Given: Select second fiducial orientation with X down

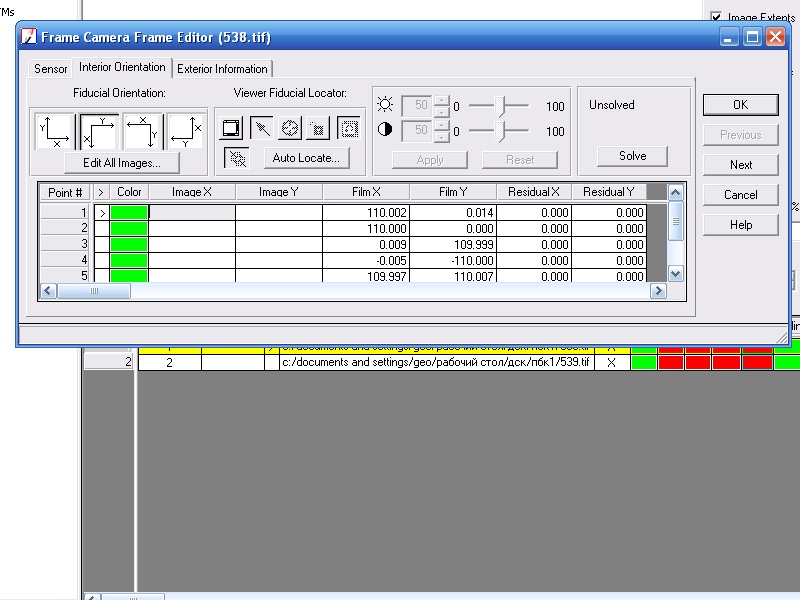Looking at the screenshot, I should 99,130.
